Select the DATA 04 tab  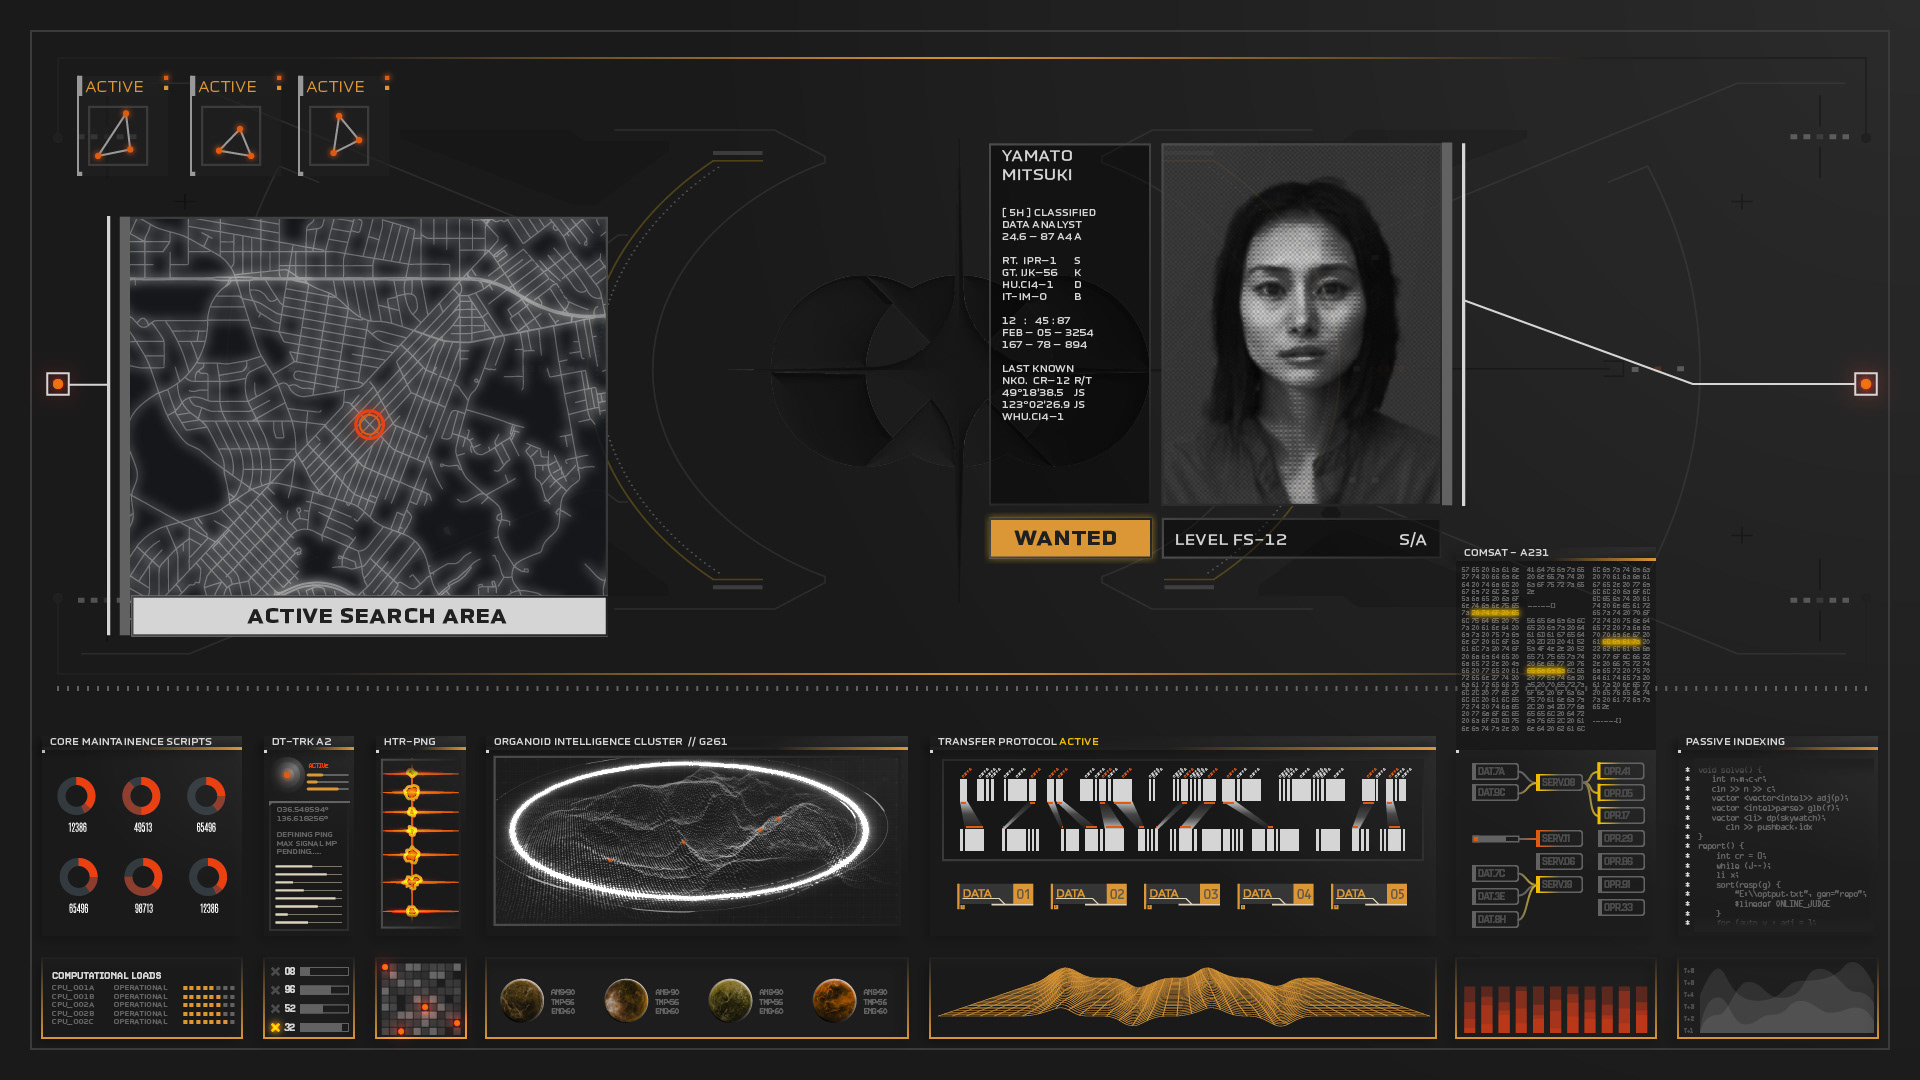pos(1275,894)
